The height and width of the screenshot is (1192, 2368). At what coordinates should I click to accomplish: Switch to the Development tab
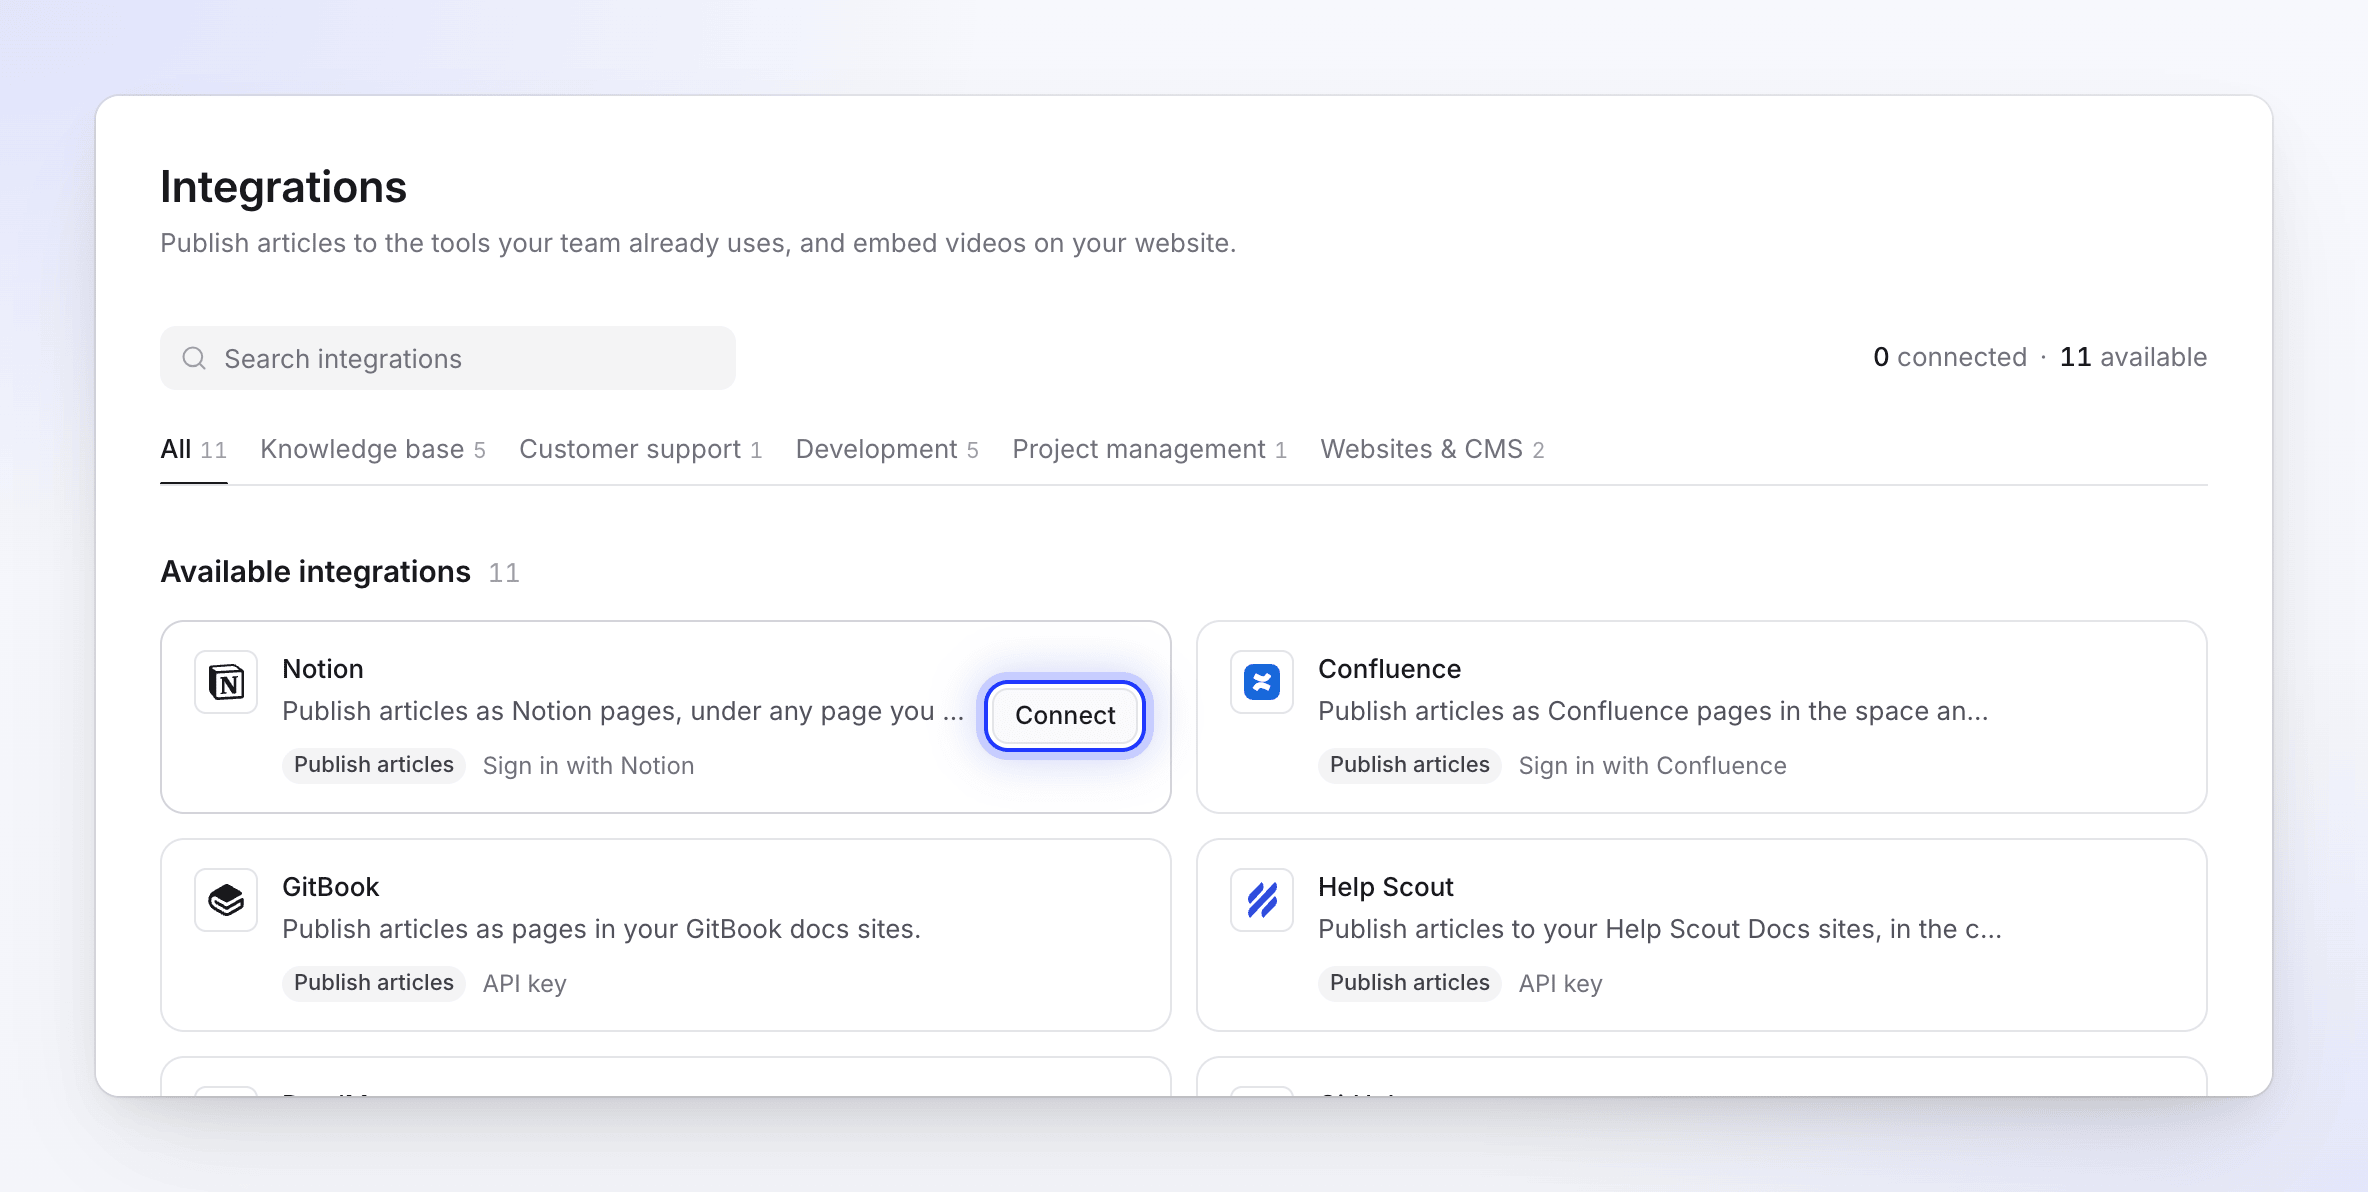tap(887, 450)
